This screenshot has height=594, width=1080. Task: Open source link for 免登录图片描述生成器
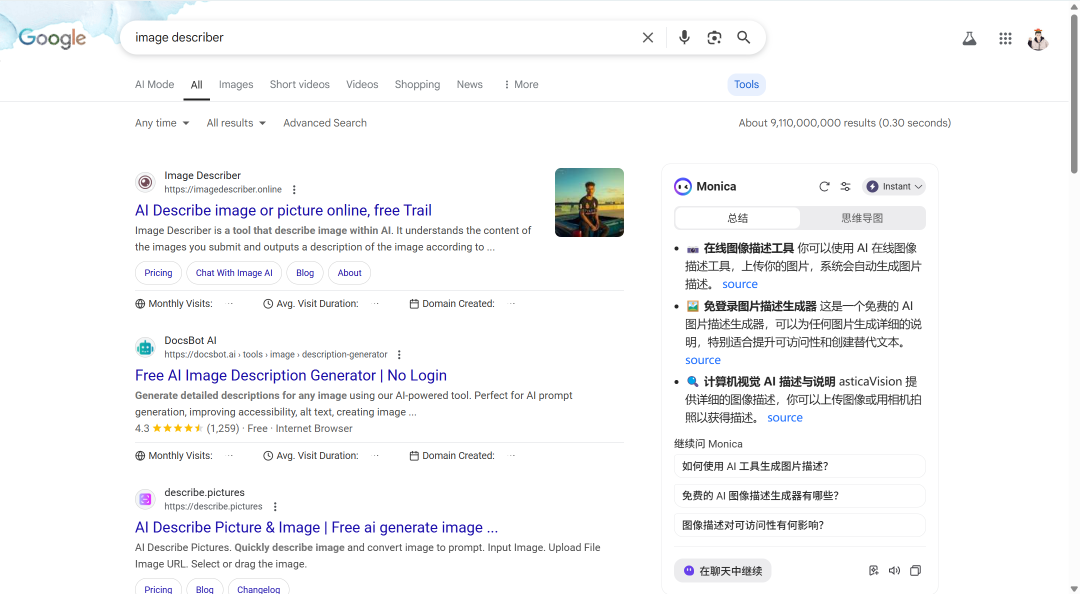[703, 360]
